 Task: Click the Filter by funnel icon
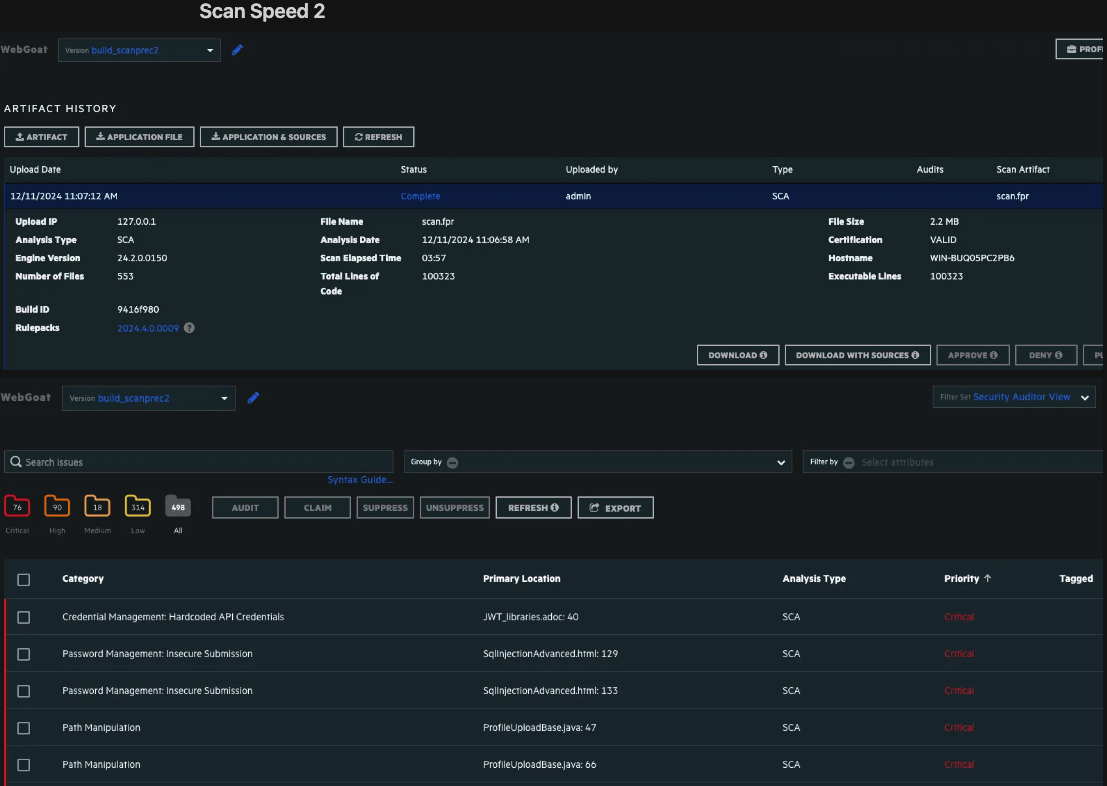[848, 462]
